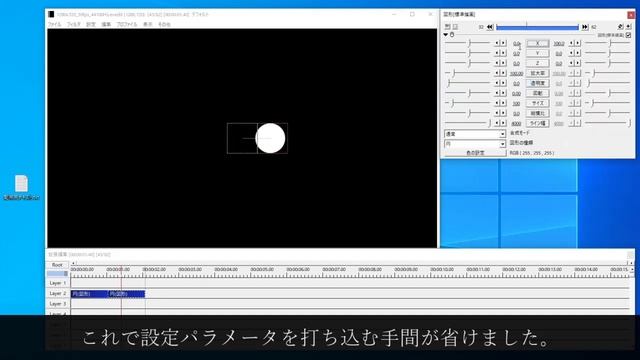640x360 pixels.
Task: Collapse the filter section with triangle arrow
Action: pos(446,35)
